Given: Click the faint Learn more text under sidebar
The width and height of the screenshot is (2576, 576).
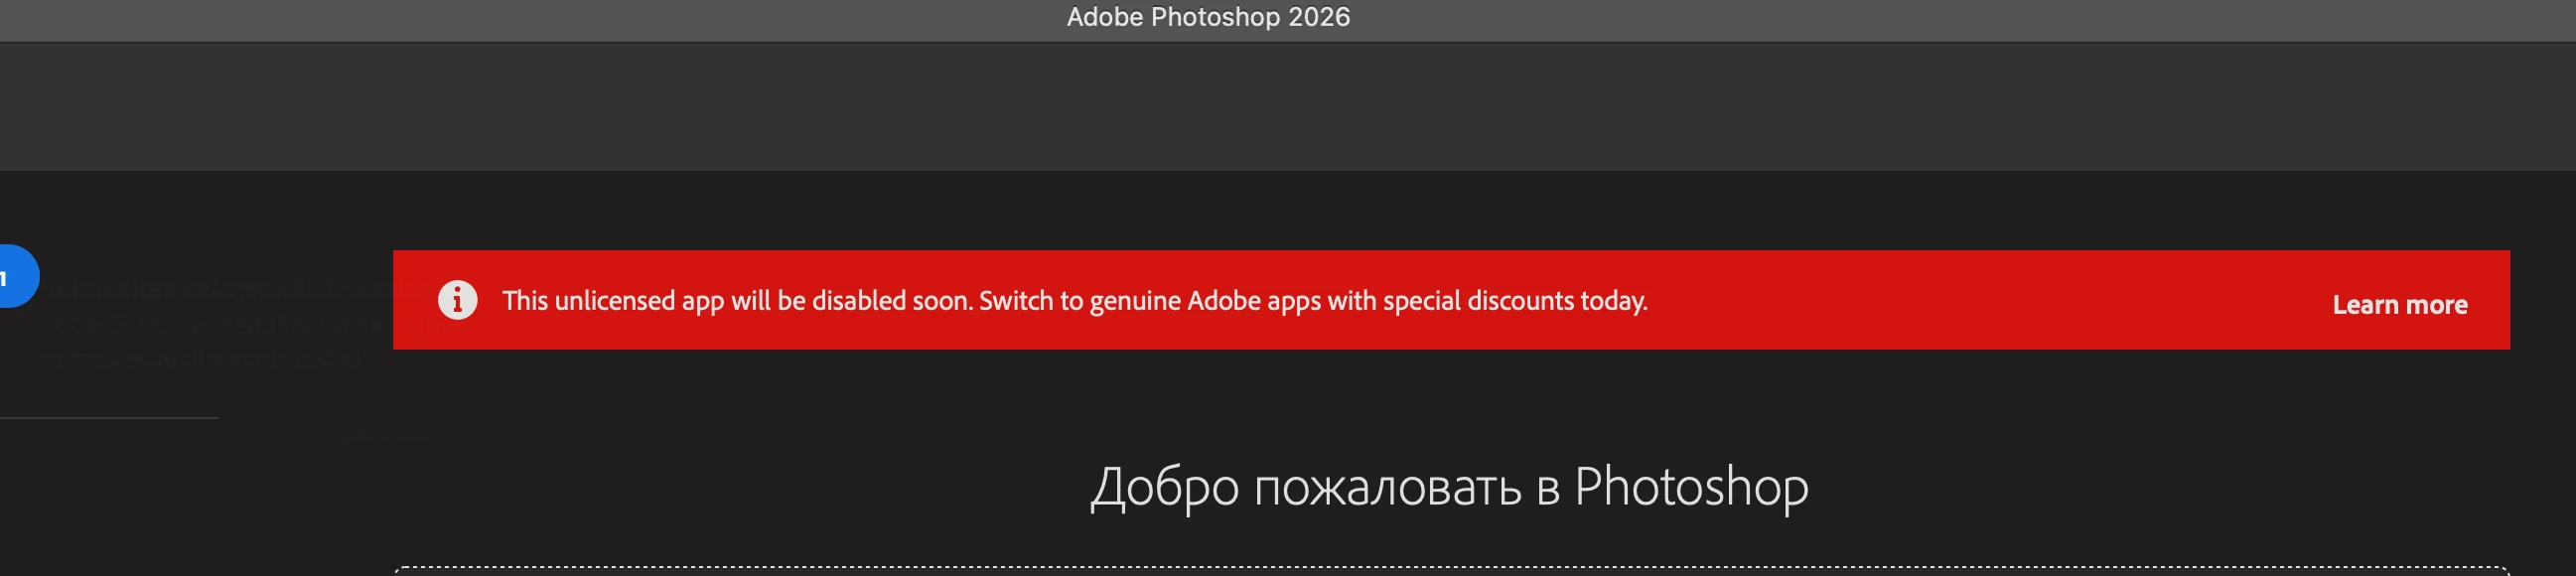Looking at the screenshot, I should [379, 436].
